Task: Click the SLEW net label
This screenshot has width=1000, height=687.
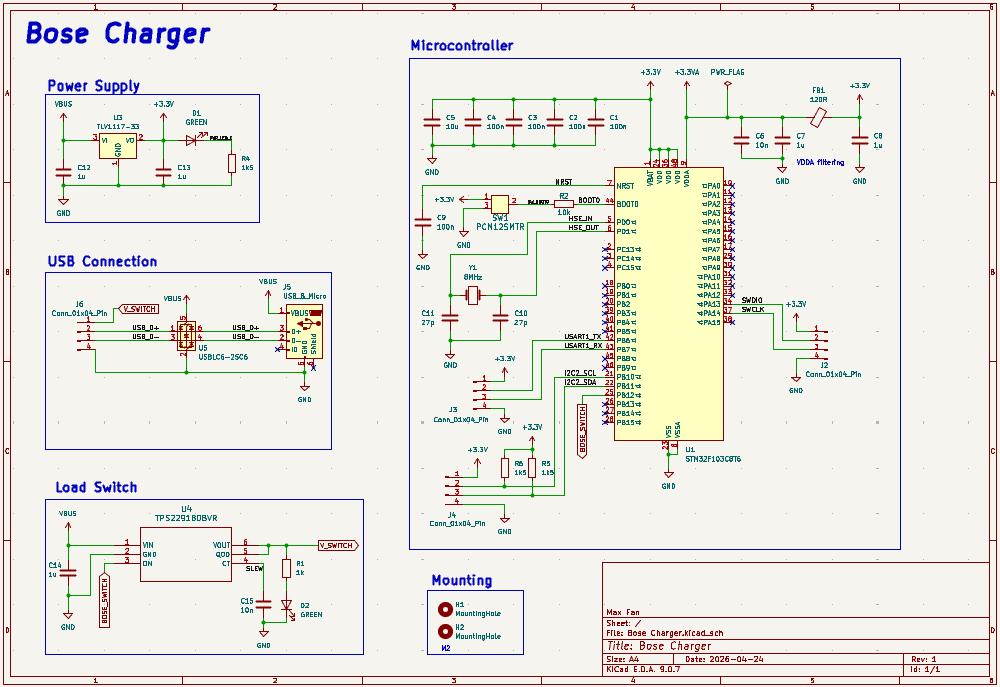Action: tap(254, 568)
